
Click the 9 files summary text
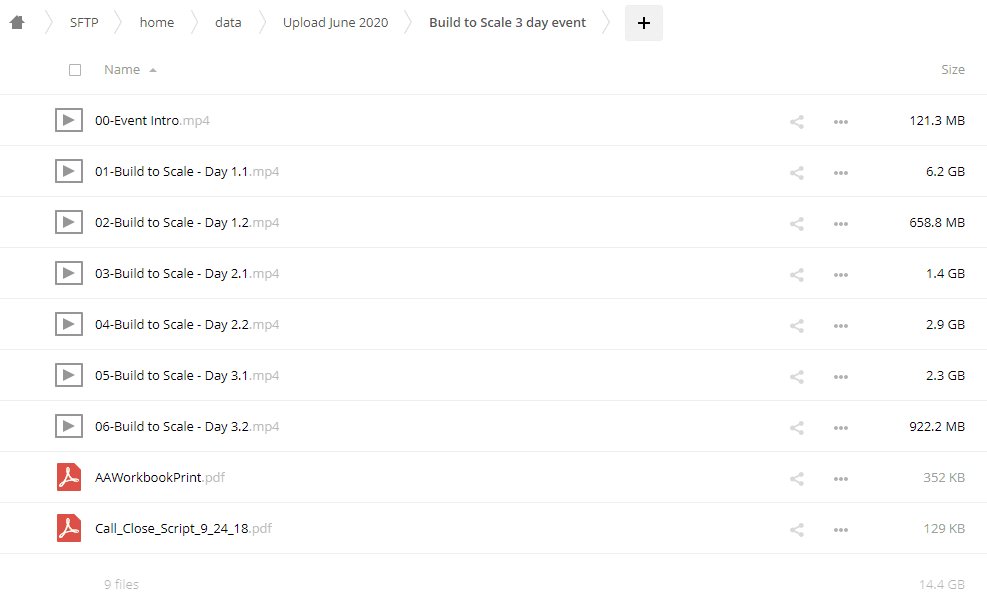121,584
